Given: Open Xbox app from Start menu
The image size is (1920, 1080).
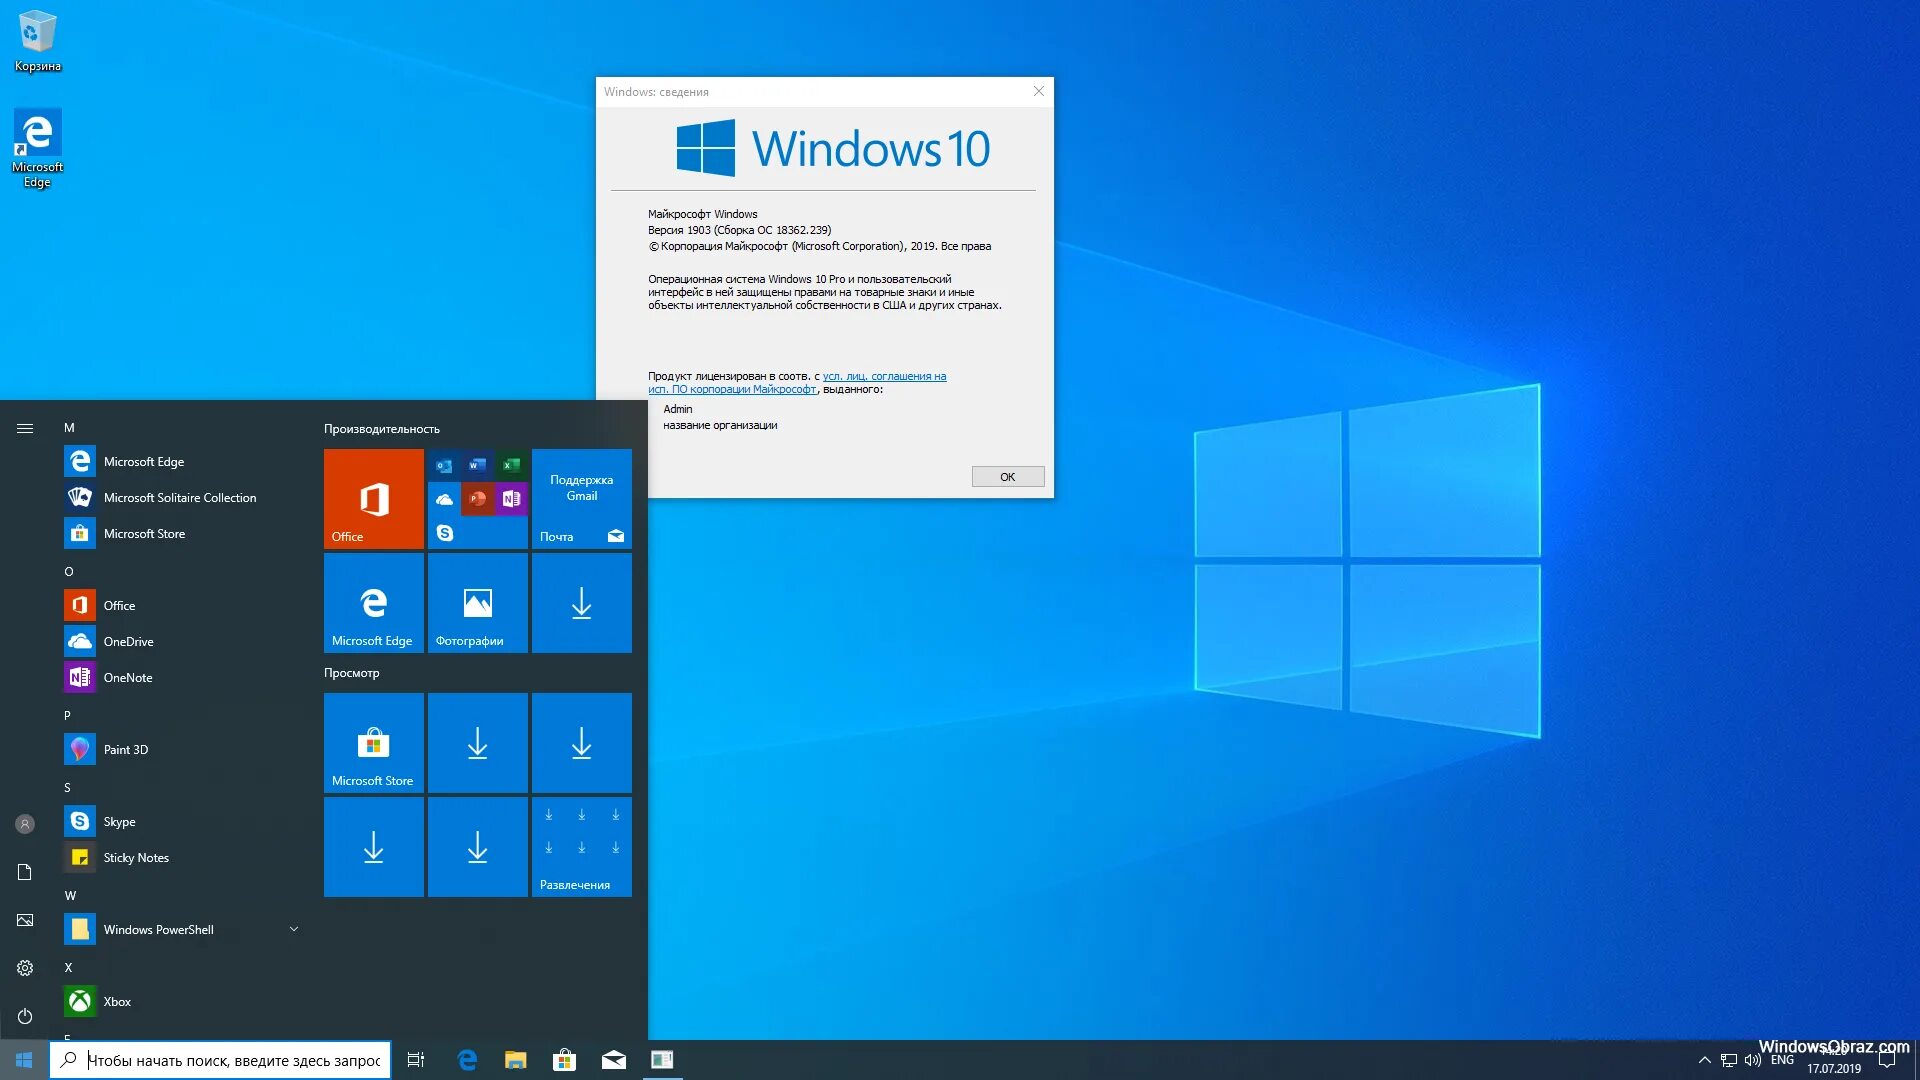Looking at the screenshot, I should pyautogui.click(x=116, y=1000).
